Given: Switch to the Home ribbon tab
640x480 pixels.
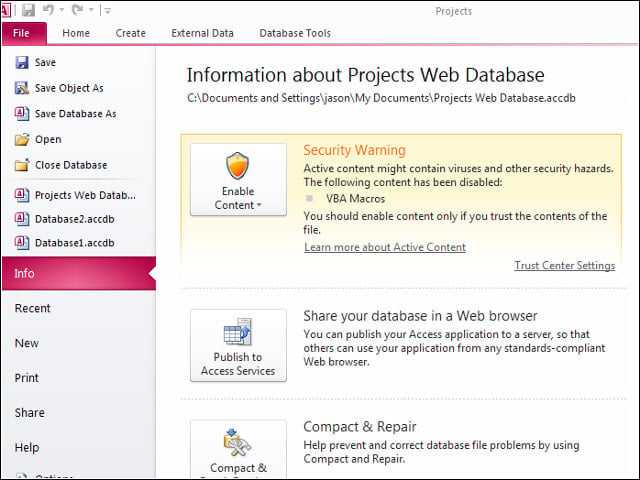Looking at the screenshot, I should pyautogui.click(x=76, y=33).
